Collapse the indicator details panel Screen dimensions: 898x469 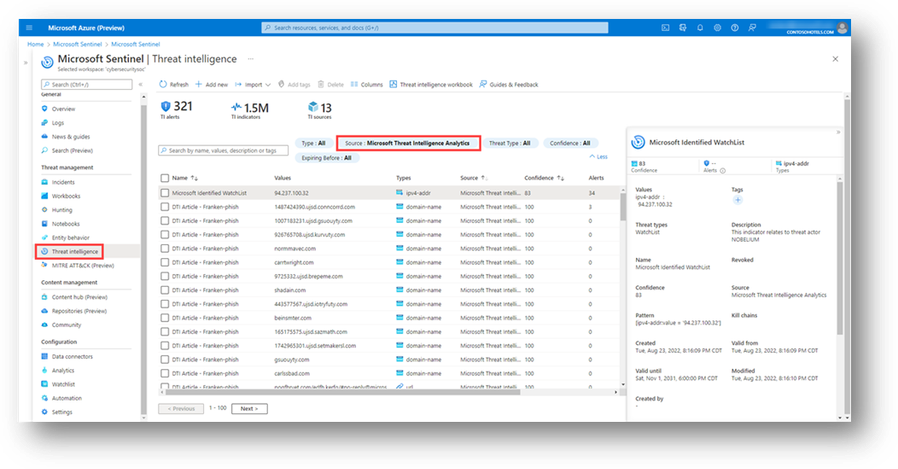pyautogui.click(x=838, y=132)
